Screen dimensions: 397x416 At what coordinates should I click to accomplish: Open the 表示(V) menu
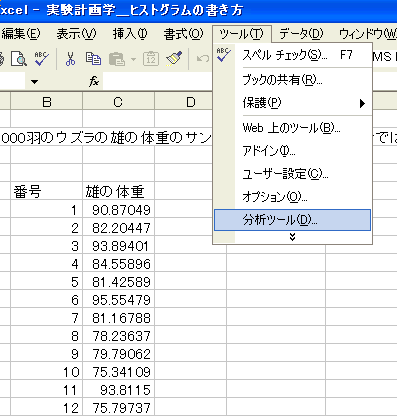(x=76, y=34)
